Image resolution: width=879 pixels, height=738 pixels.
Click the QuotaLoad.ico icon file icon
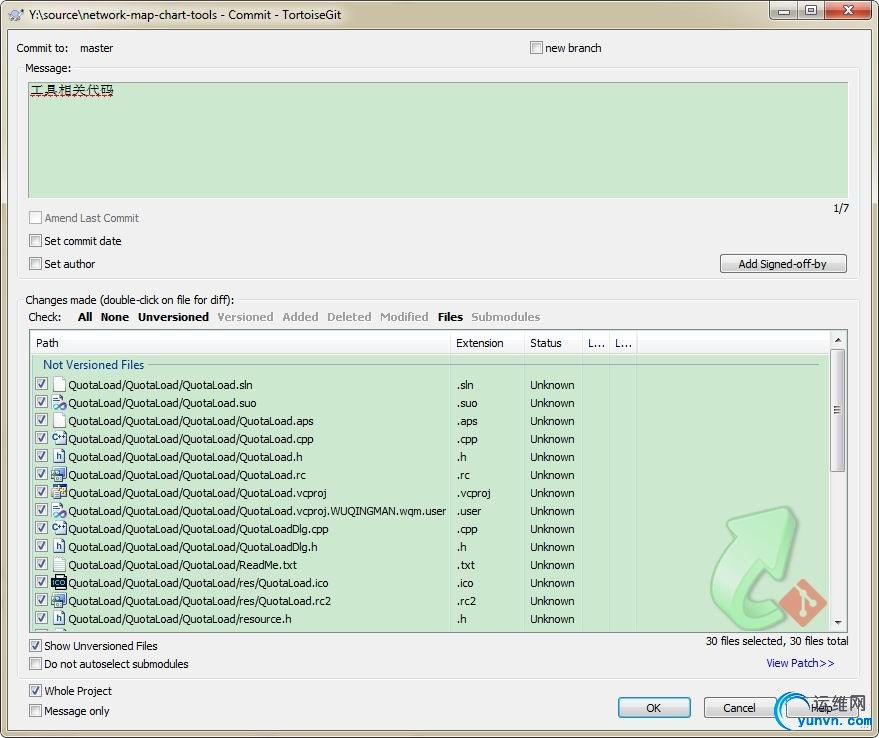point(59,582)
